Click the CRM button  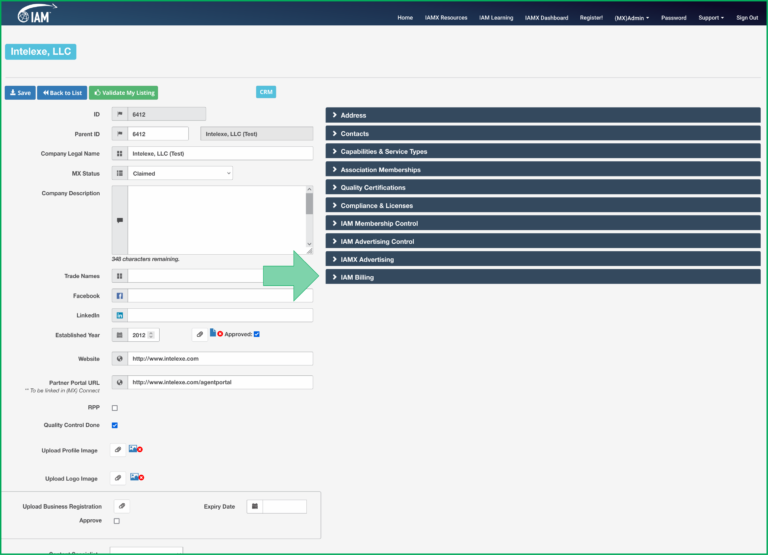(x=266, y=92)
